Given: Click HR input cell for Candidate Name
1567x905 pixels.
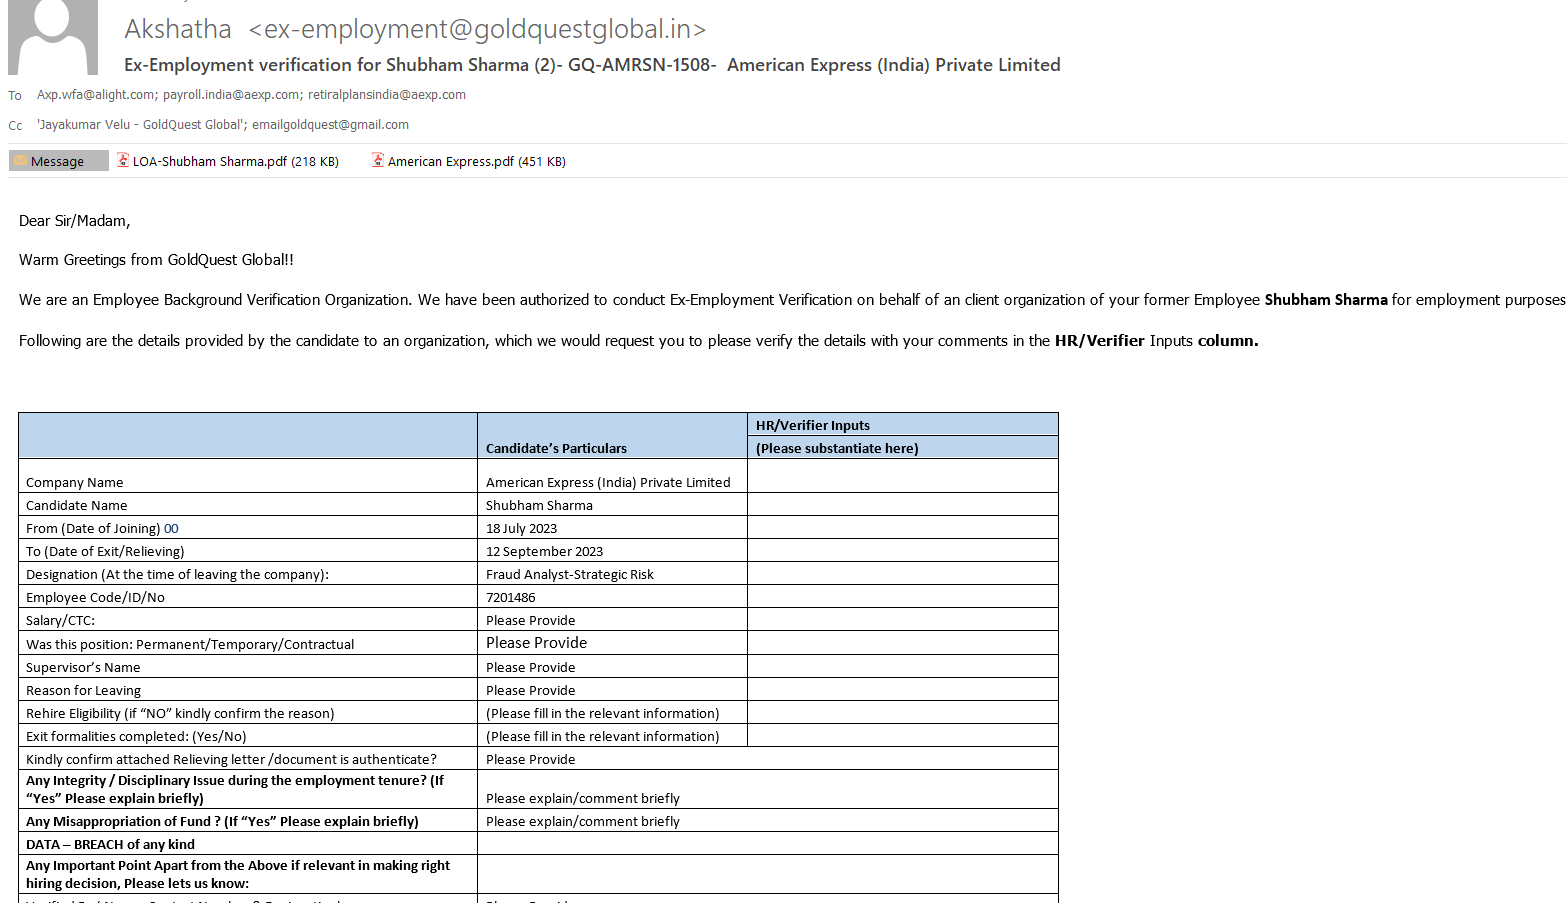Looking at the screenshot, I should coord(902,505).
